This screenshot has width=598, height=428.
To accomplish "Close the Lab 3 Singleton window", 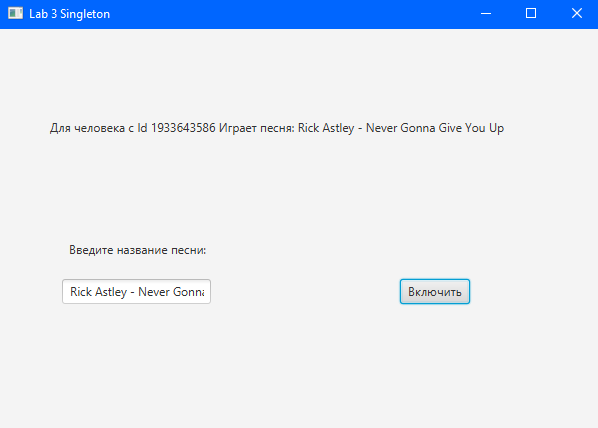I will coord(576,14).
